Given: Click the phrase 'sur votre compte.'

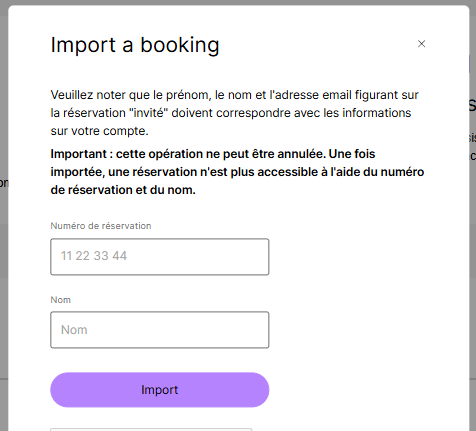Looking at the screenshot, I should (99, 131).
